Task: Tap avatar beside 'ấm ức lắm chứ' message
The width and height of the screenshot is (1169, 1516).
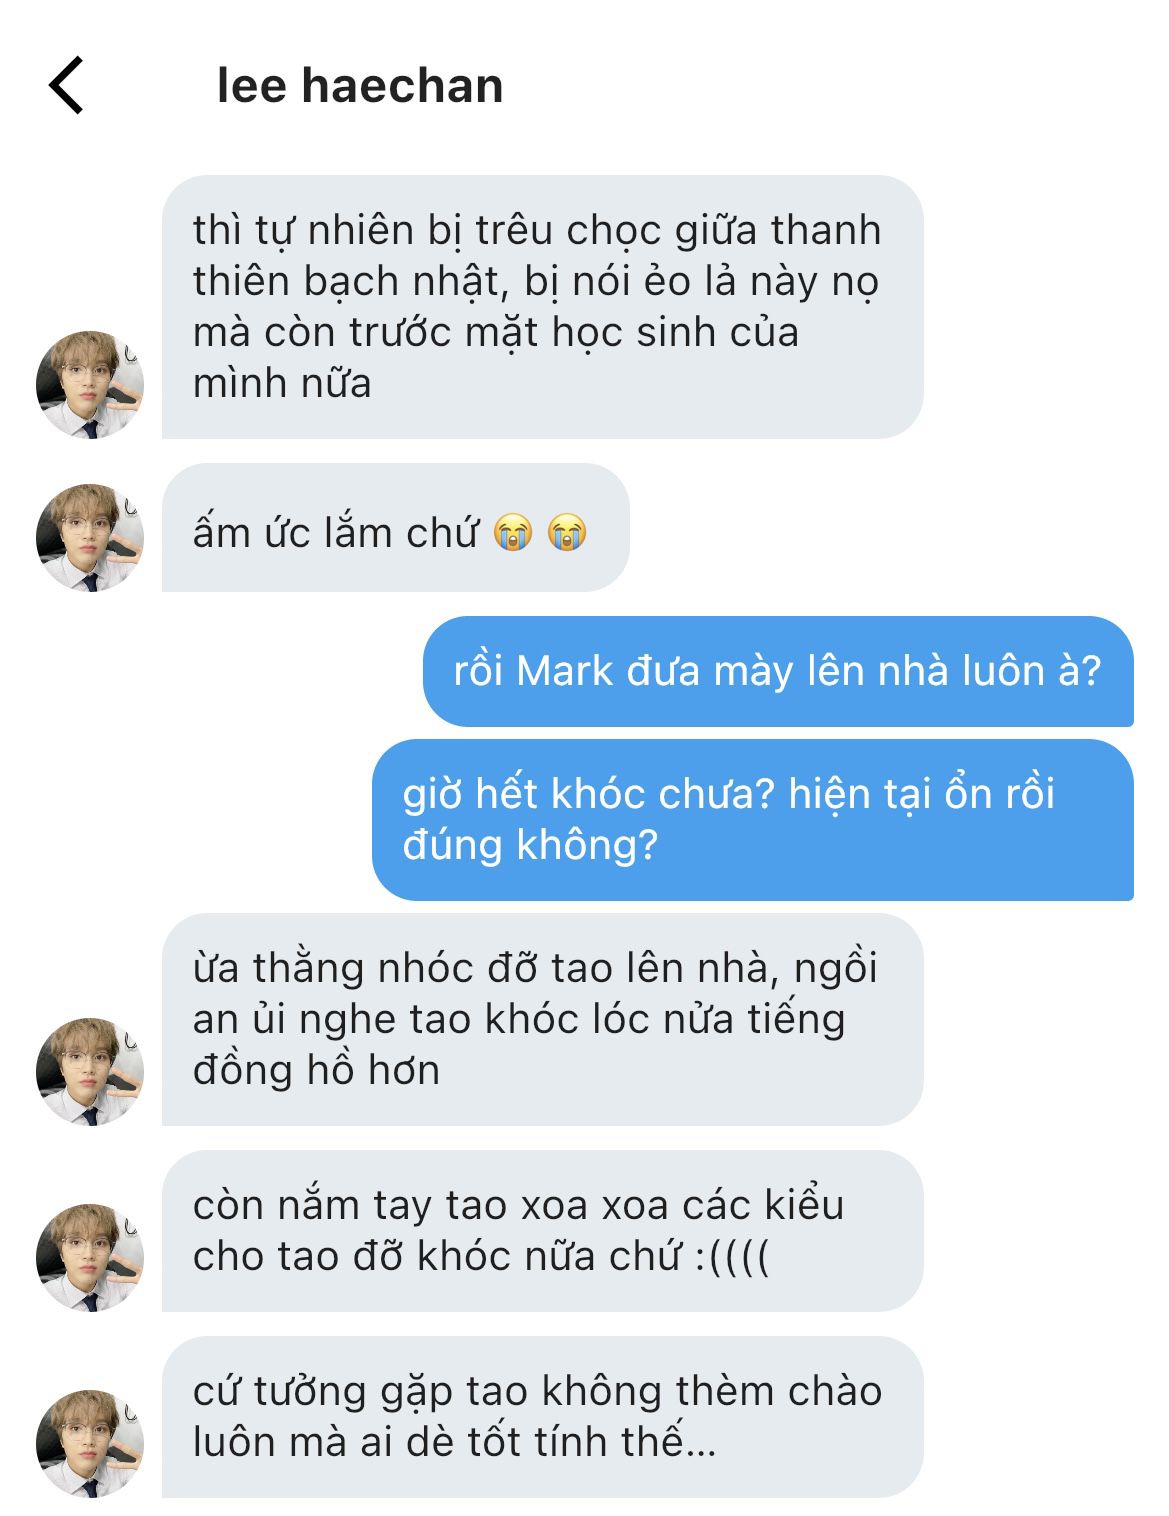Action: point(90,538)
